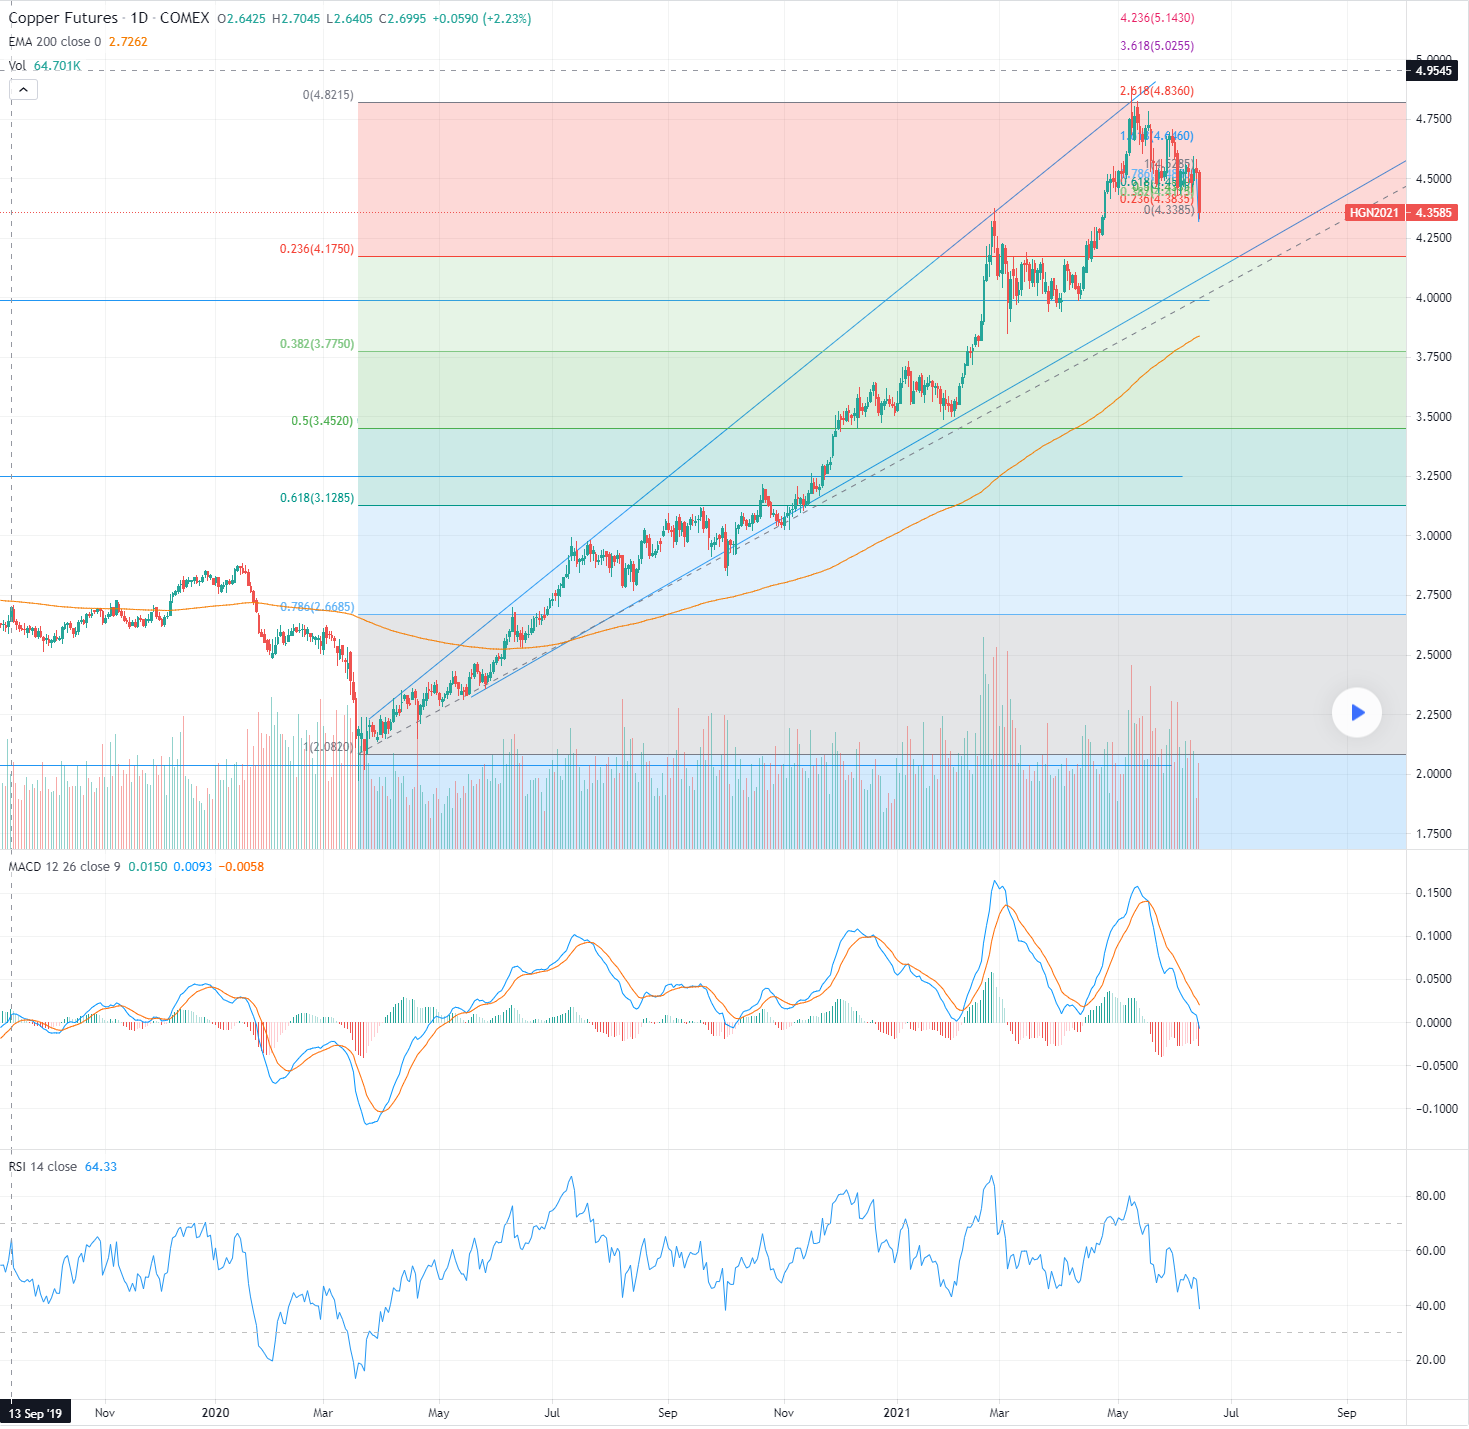This screenshot has height=1429, width=1469.
Task: Select the 0.236(4.1750) Fibonacci level label
Action: coord(316,249)
